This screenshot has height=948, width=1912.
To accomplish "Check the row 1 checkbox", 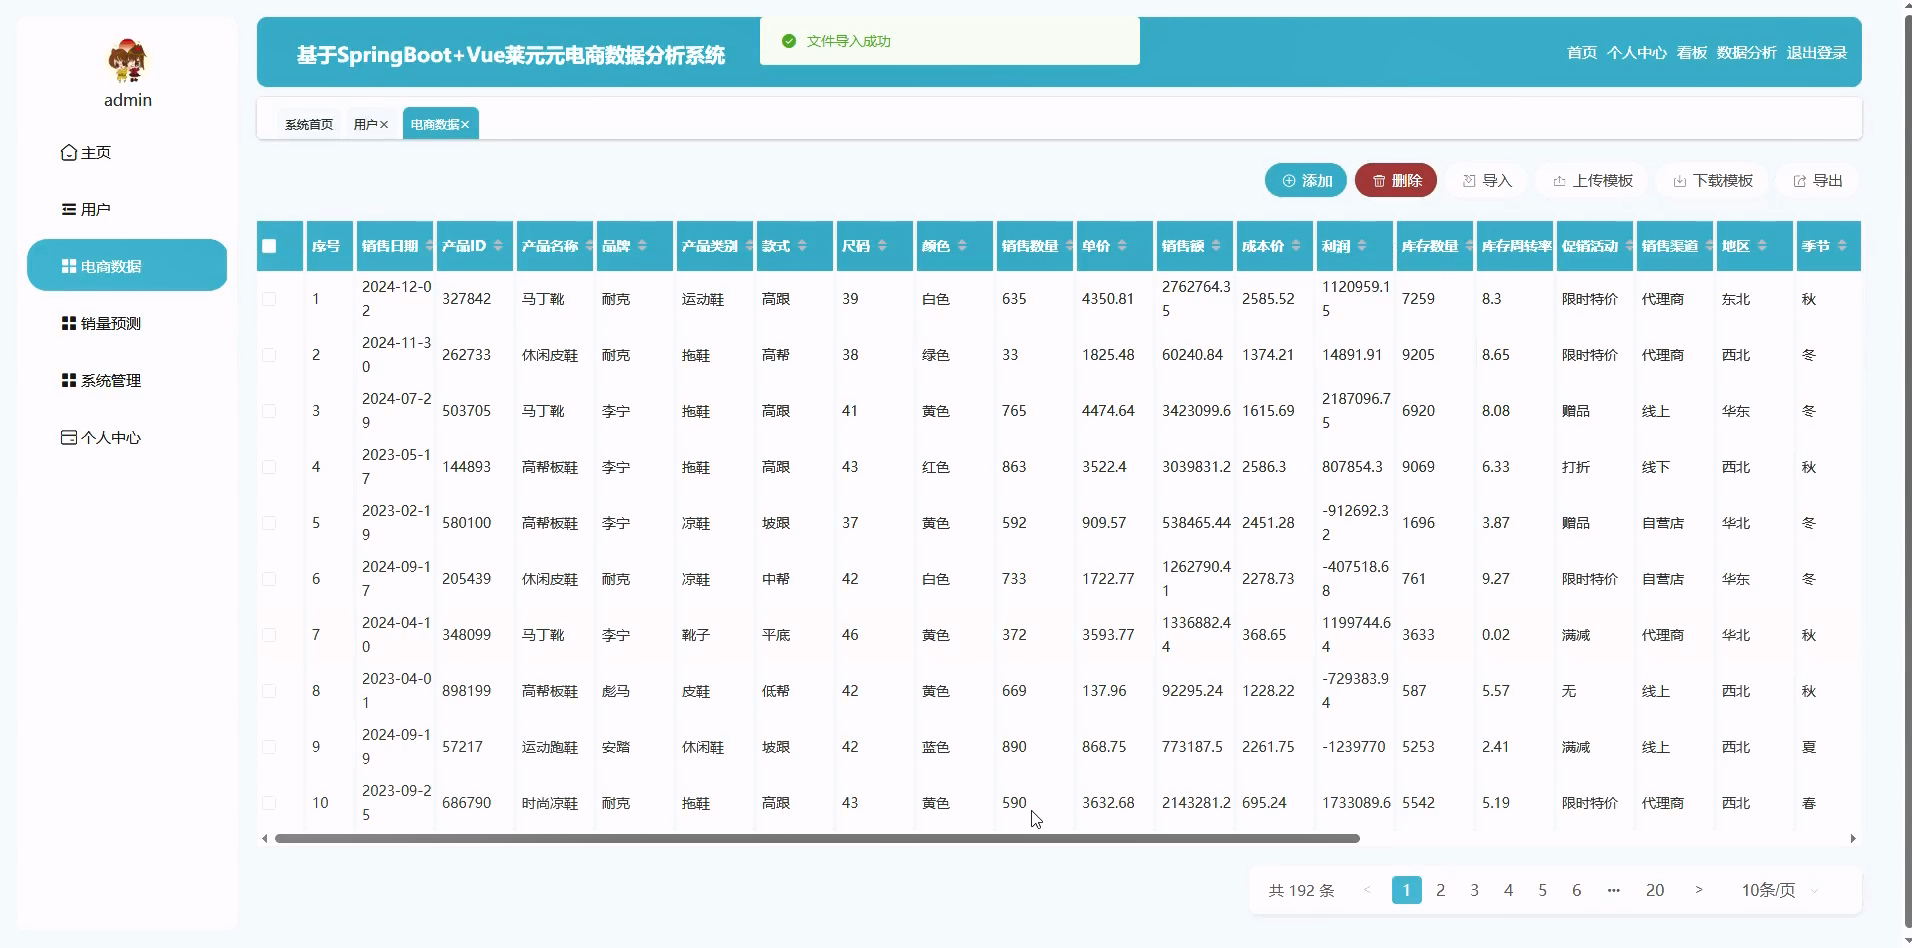I will (x=269, y=299).
